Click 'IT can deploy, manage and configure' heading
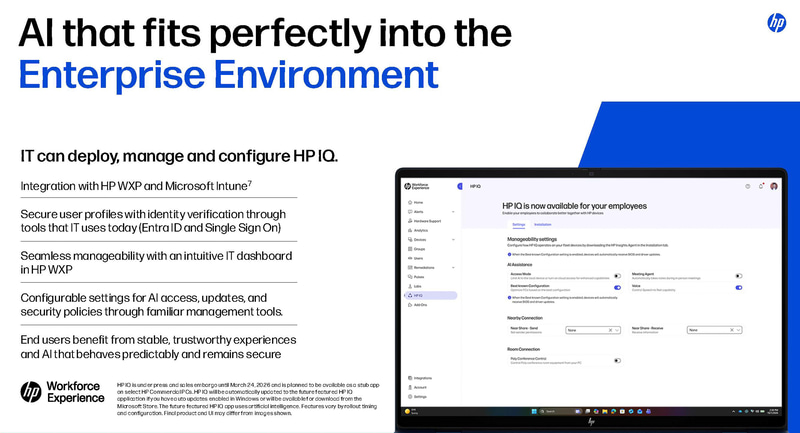This screenshot has height=433, width=800. coord(179,156)
